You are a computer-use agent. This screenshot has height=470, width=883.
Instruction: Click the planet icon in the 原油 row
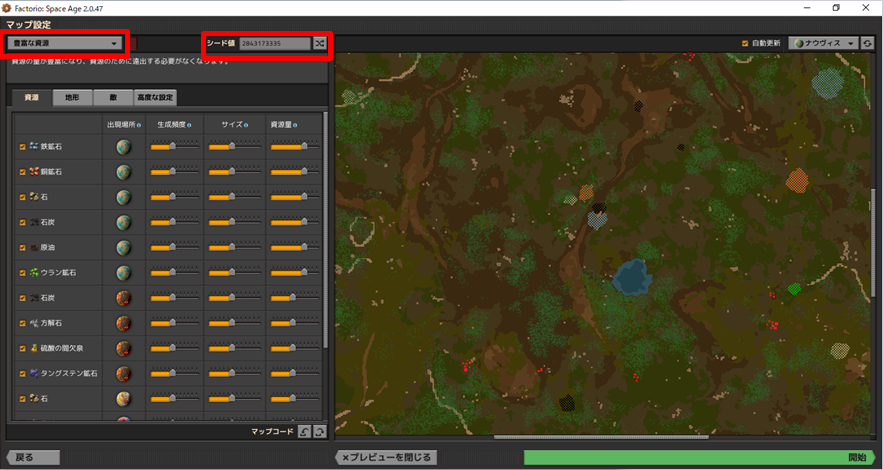[123, 248]
